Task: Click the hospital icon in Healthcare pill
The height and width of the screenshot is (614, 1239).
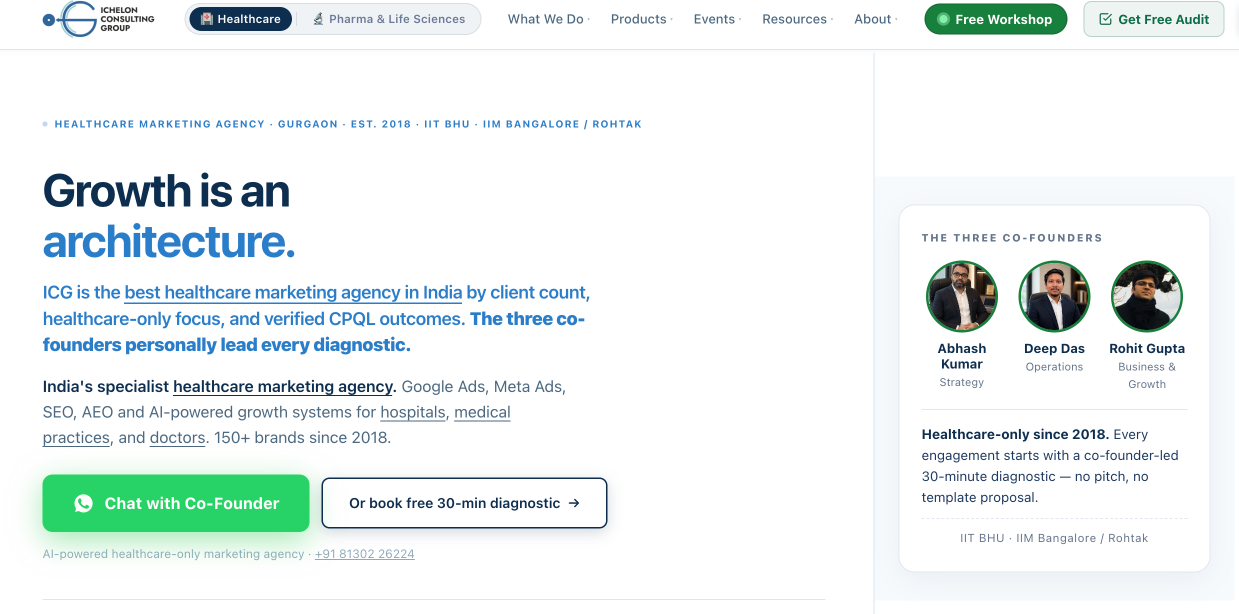Action: click(x=207, y=19)
